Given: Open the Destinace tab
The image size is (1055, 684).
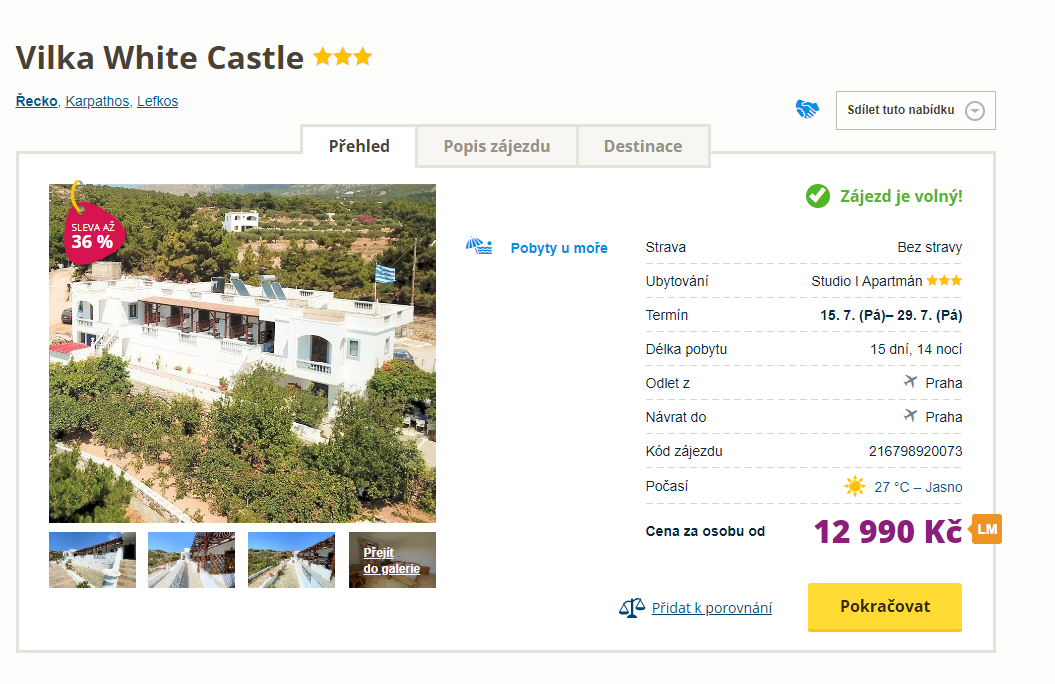Looking at the screenshot, I should click(643, 146).
